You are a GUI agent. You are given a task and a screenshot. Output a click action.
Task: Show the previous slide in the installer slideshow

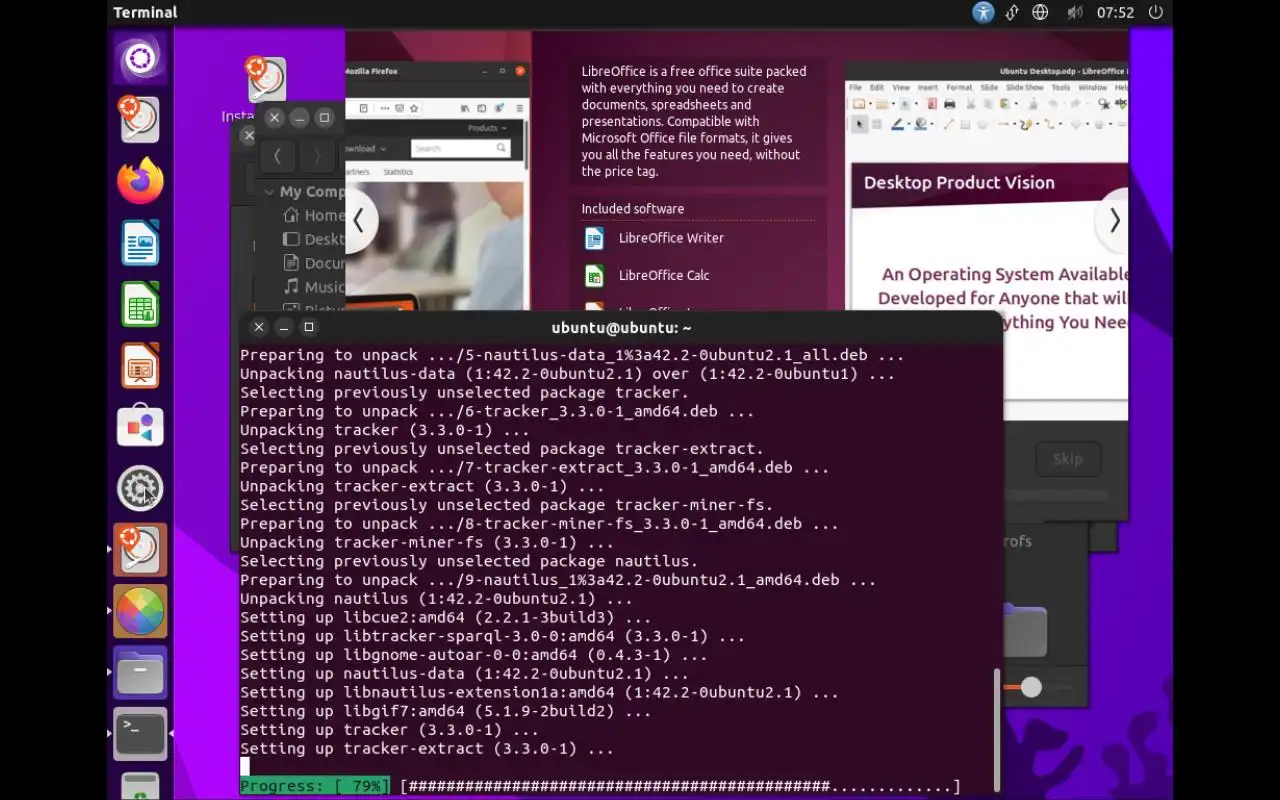coord(358,221)
